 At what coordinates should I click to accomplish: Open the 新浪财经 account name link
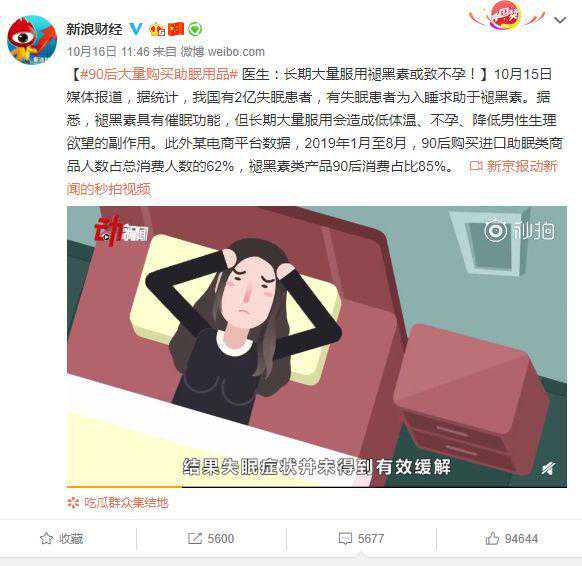pos(94,29)
